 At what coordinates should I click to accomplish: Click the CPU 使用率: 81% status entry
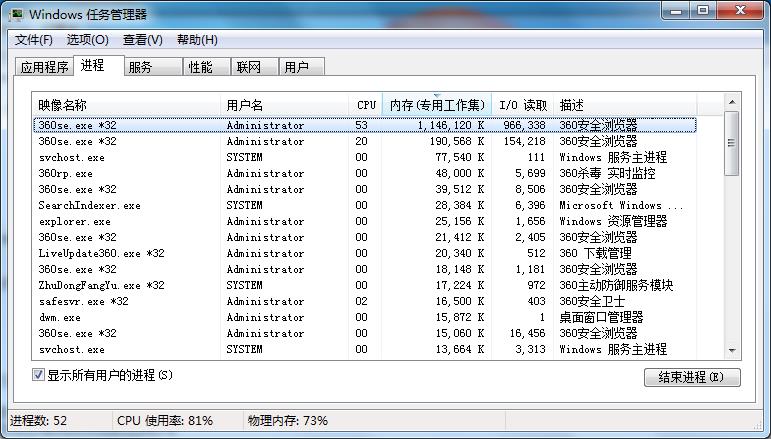click(x=165, y=421)
